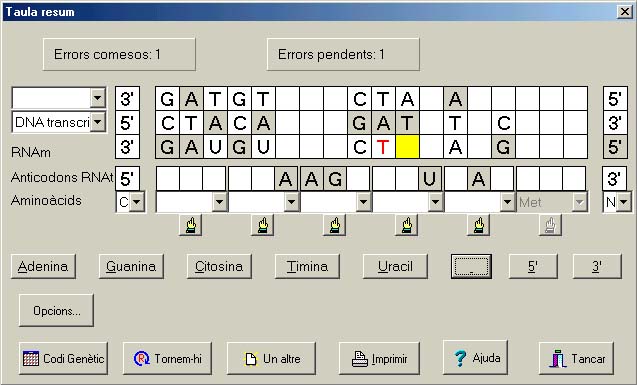Image resolution: width=637 pixels, height=385 pixels.
Task: Open the first amino acid dropdown
Action: point(219,201)
